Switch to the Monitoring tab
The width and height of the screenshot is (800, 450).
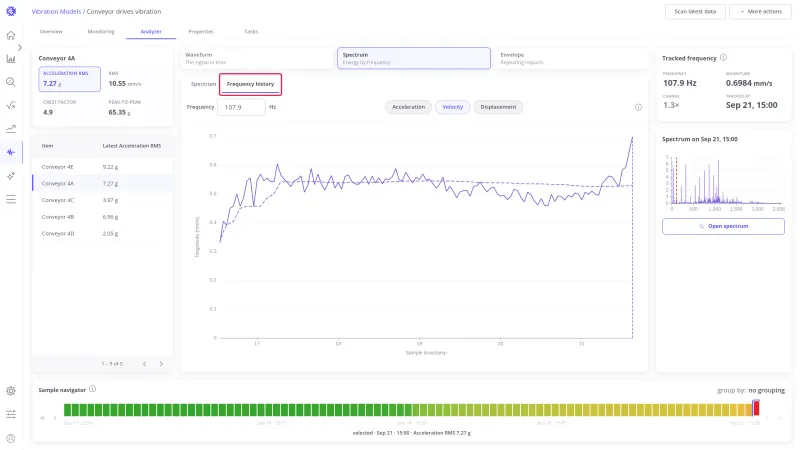click(101, 32)
